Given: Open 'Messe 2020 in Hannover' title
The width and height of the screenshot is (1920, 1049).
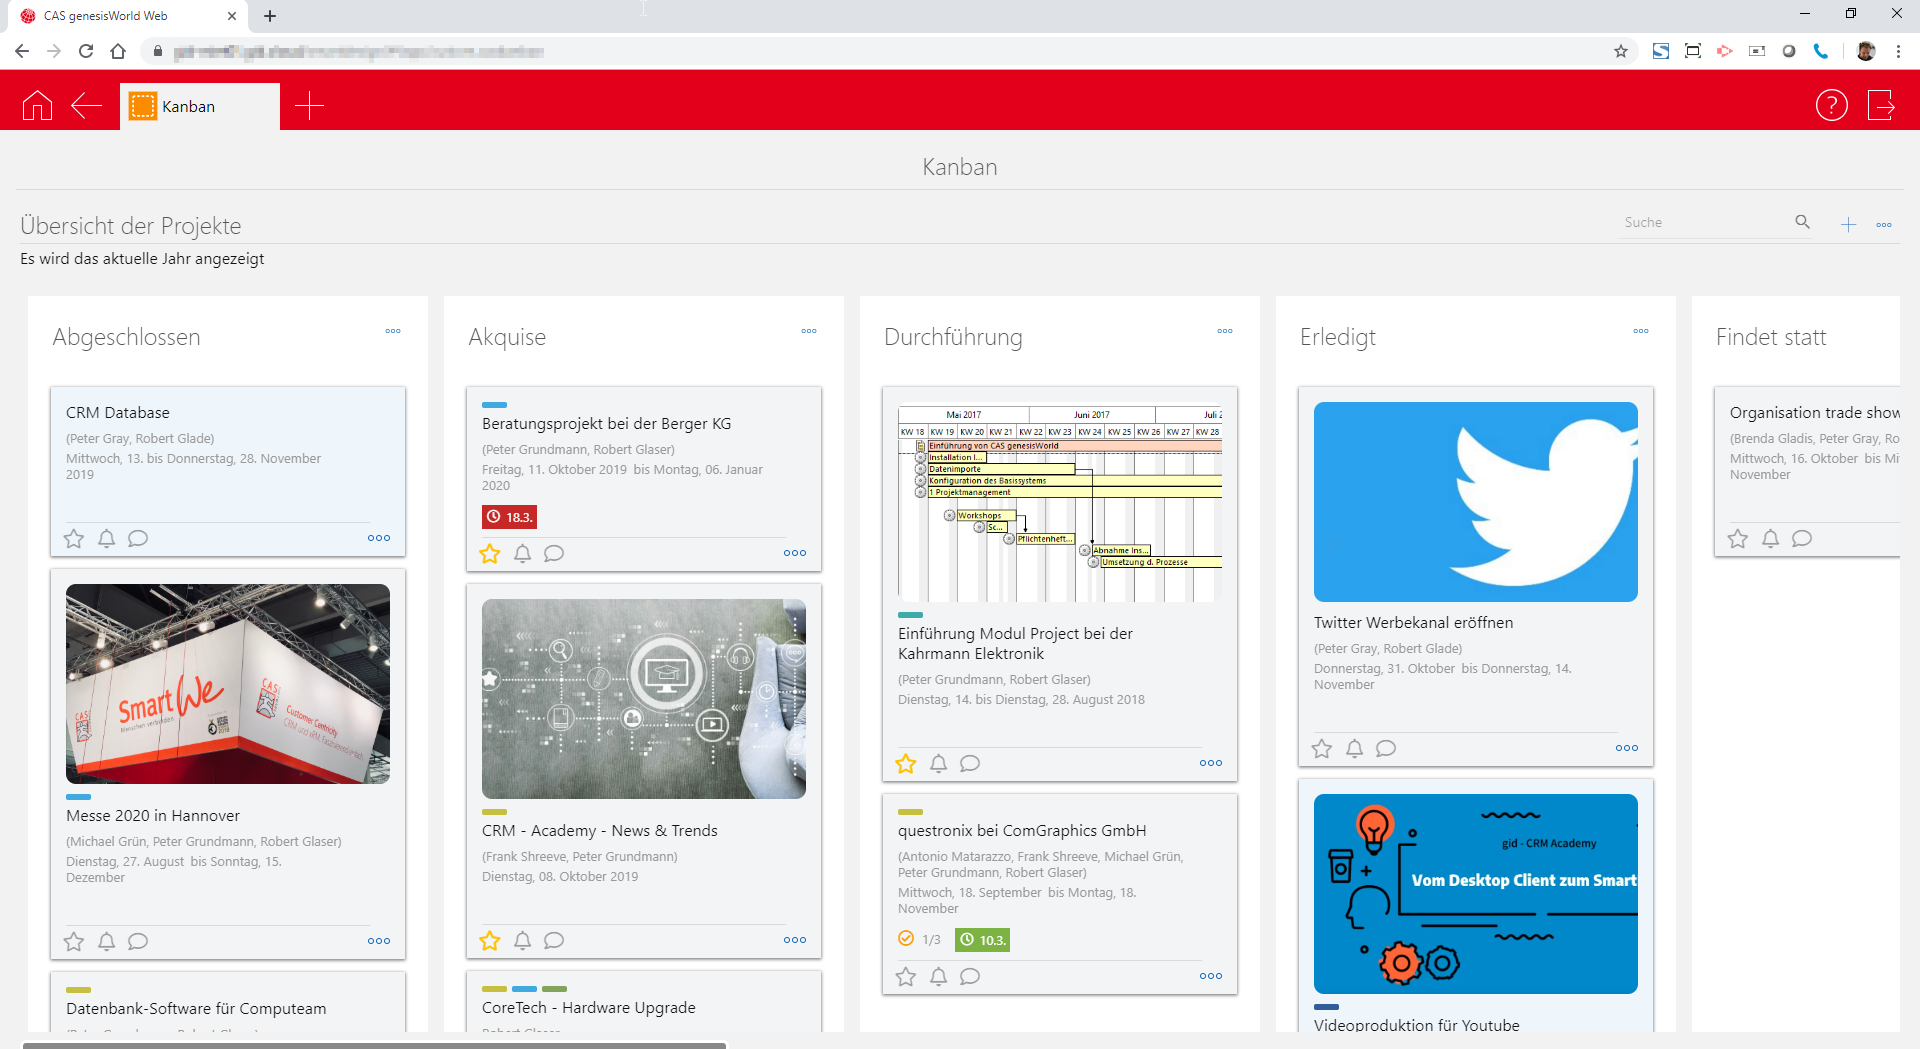Looking at the screenshot, I should pos(153,816).
